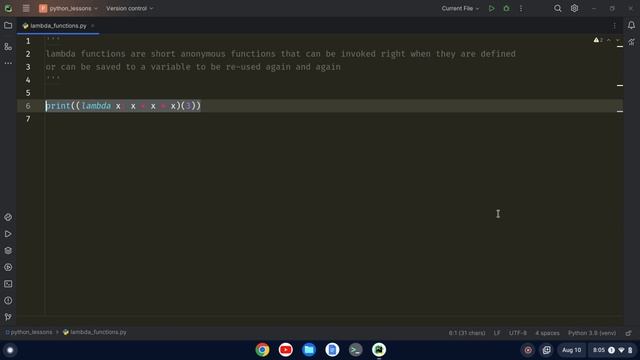640x360 pixels.
Task: Open the Git version control tool window
Action: click(x=8, y=317)
